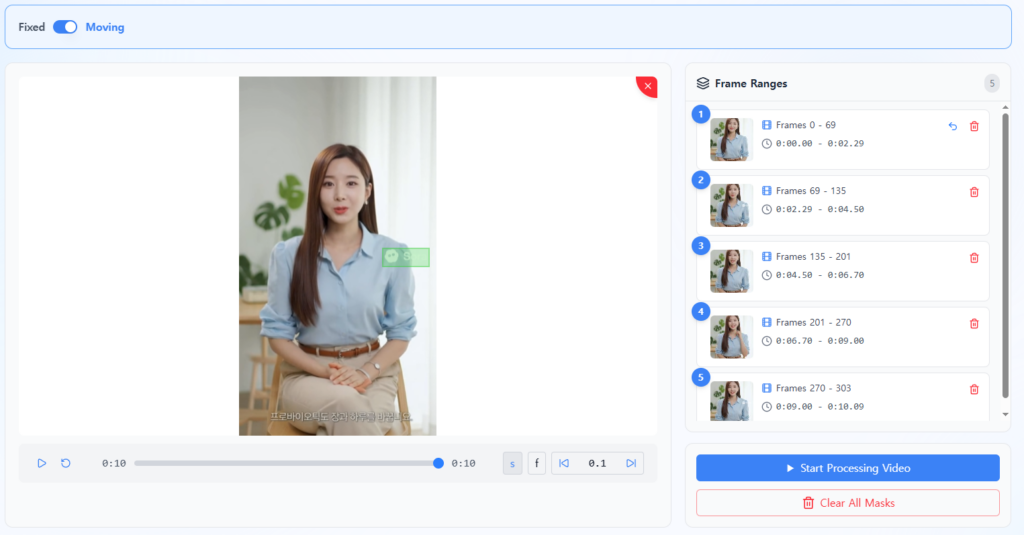Delete frame range 69 - 135
Viewport: 1024px width, 535px height.
[974, 192]
